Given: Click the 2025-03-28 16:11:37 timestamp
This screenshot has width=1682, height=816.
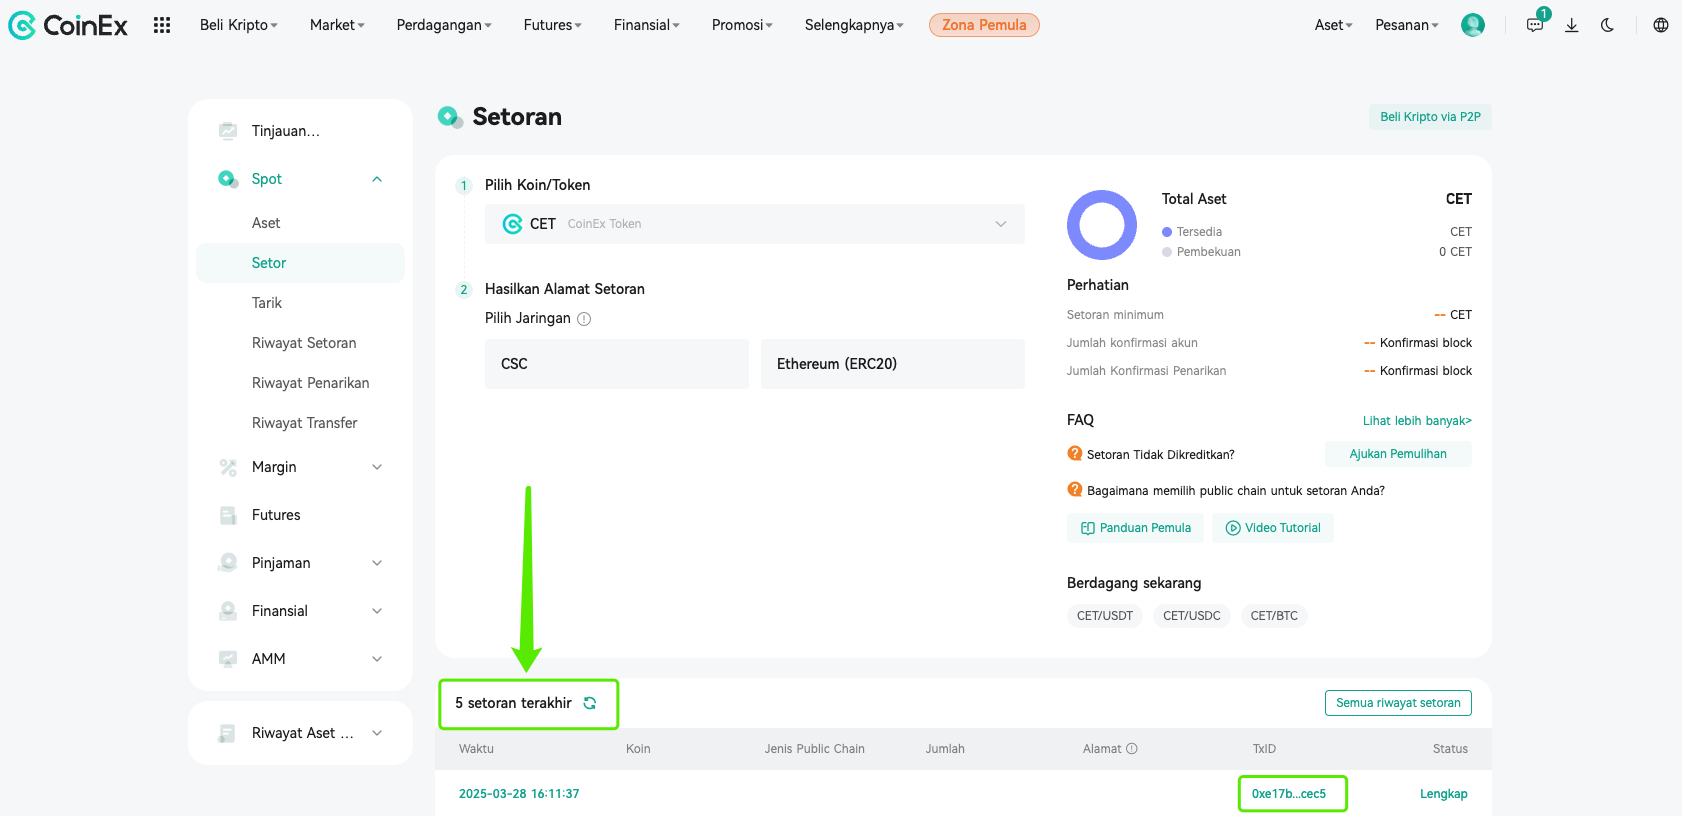Looking at the screenshot, I should (519, 794).
